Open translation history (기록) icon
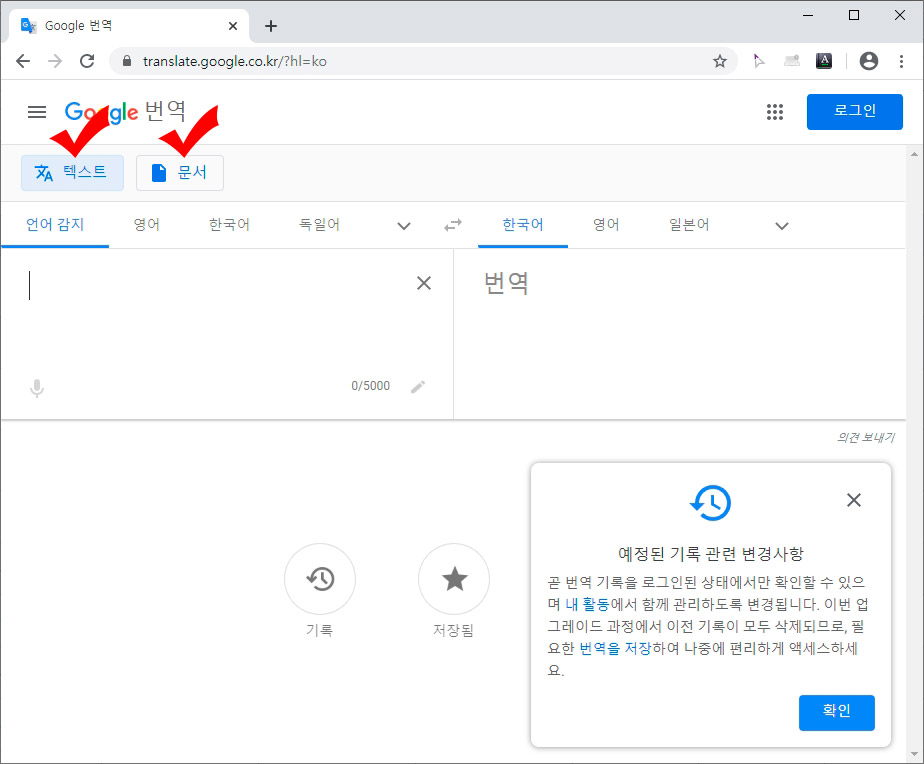The image size is (924, 764). click(x=320, y=579)
